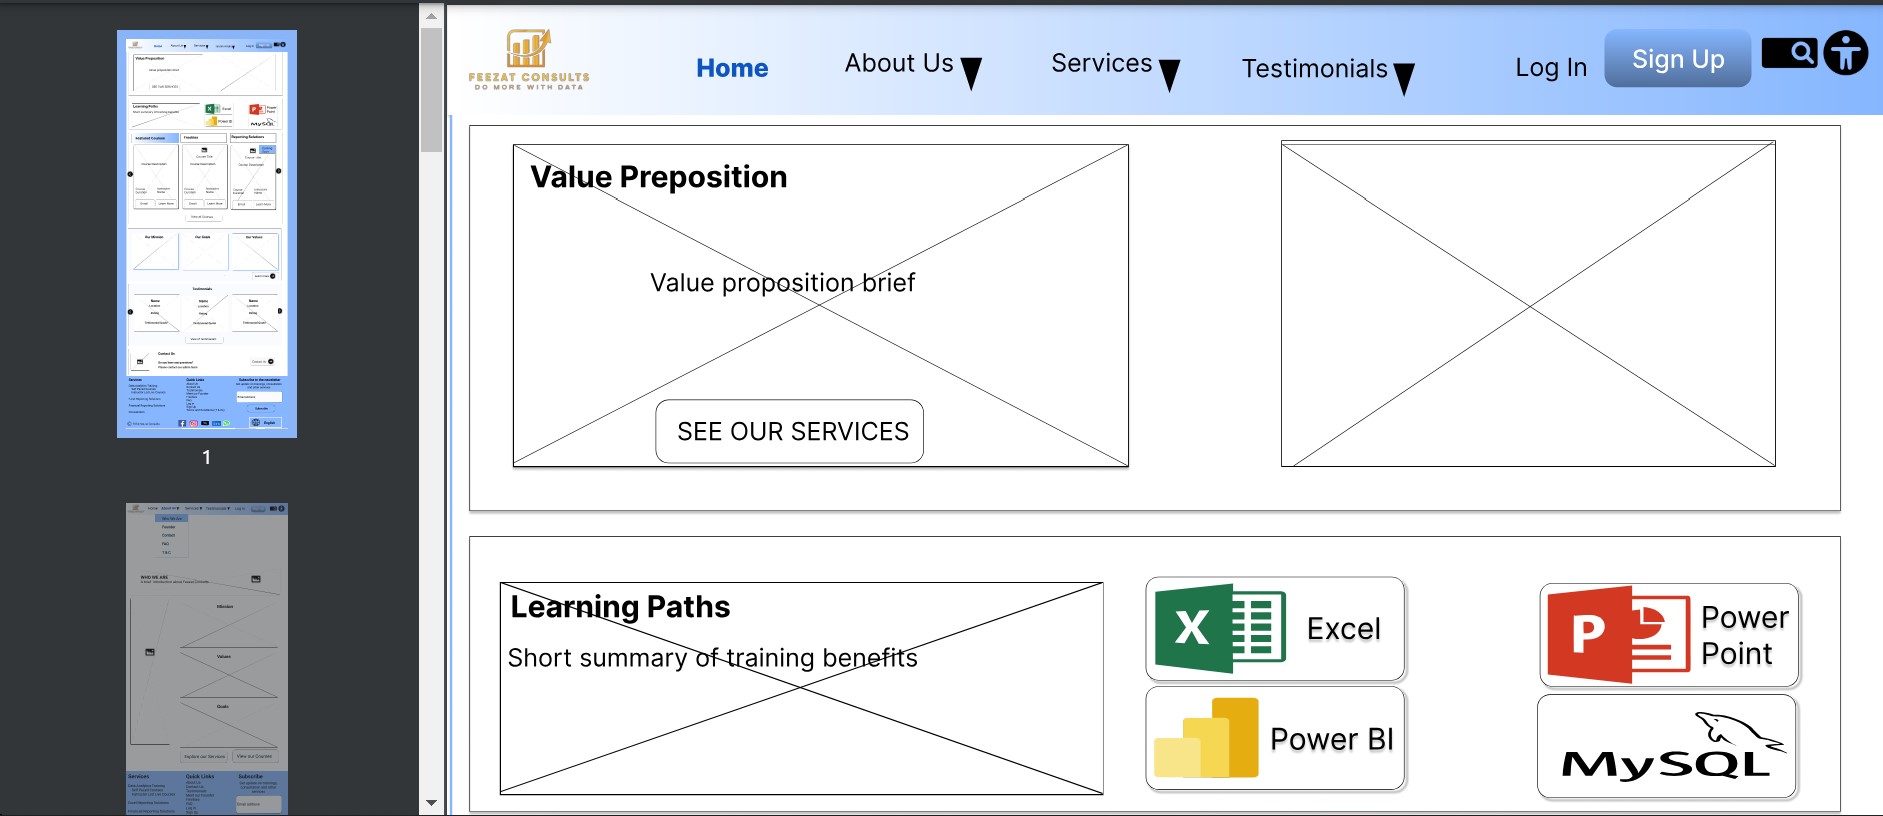
Task: Click the Log In link
Action: tap(1550, 68)
